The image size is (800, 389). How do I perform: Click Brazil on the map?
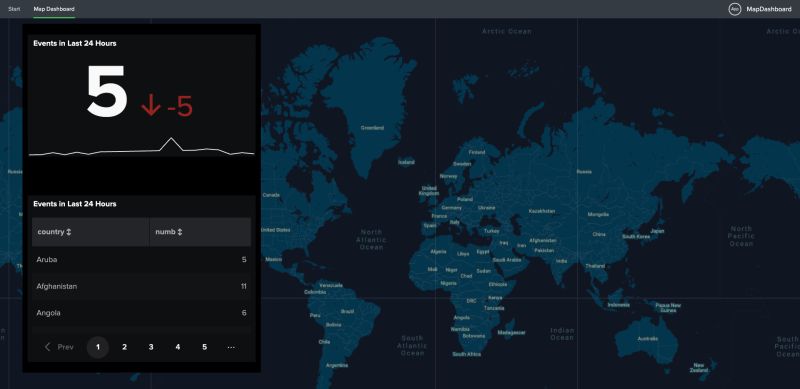coord(347,311)
